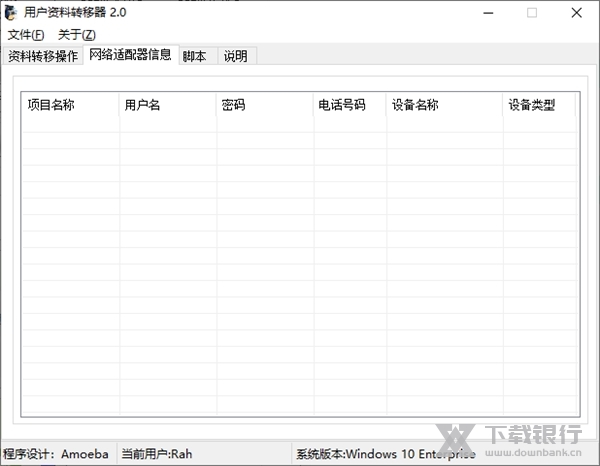Close the 用户资料转移器 2.0 window
Viewport: 600px width, 466px height.
tap(576, 13)
